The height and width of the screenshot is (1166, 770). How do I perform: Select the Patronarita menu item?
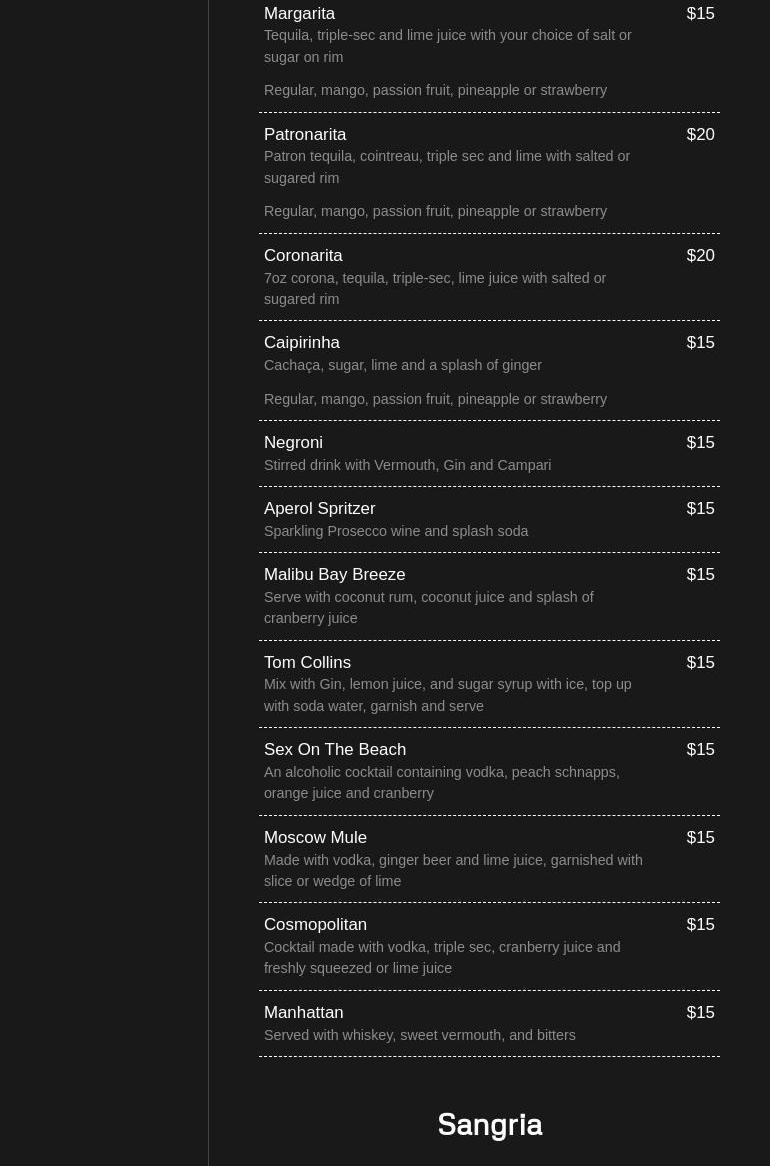click(305, 135)
